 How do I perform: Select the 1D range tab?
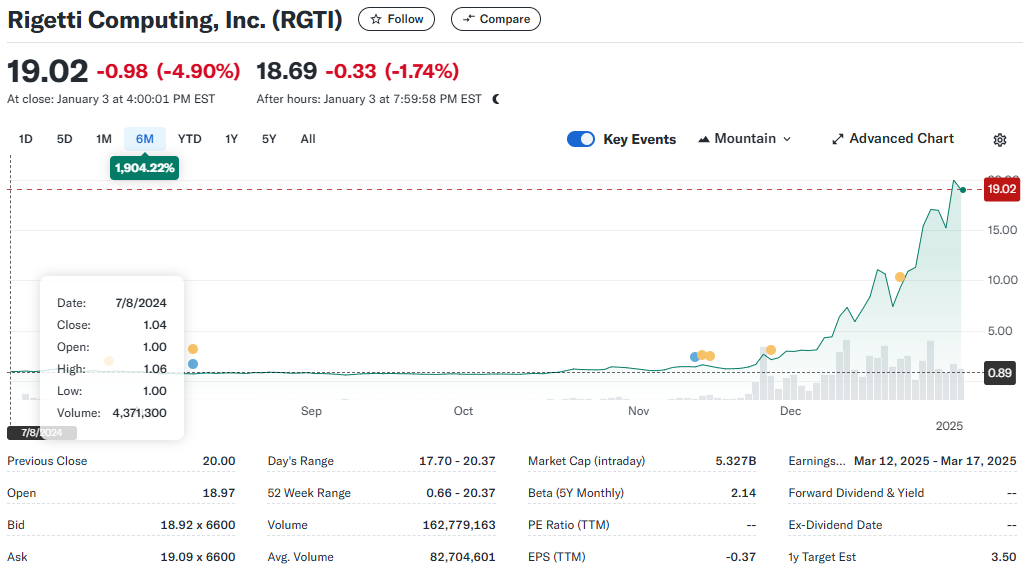(26, 139)
